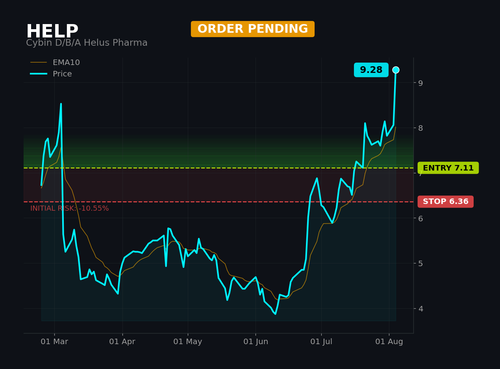The height and width of the screenshot is (369, 500).
Task: Click the 9.28 current price label
Action: coord(371,70)
